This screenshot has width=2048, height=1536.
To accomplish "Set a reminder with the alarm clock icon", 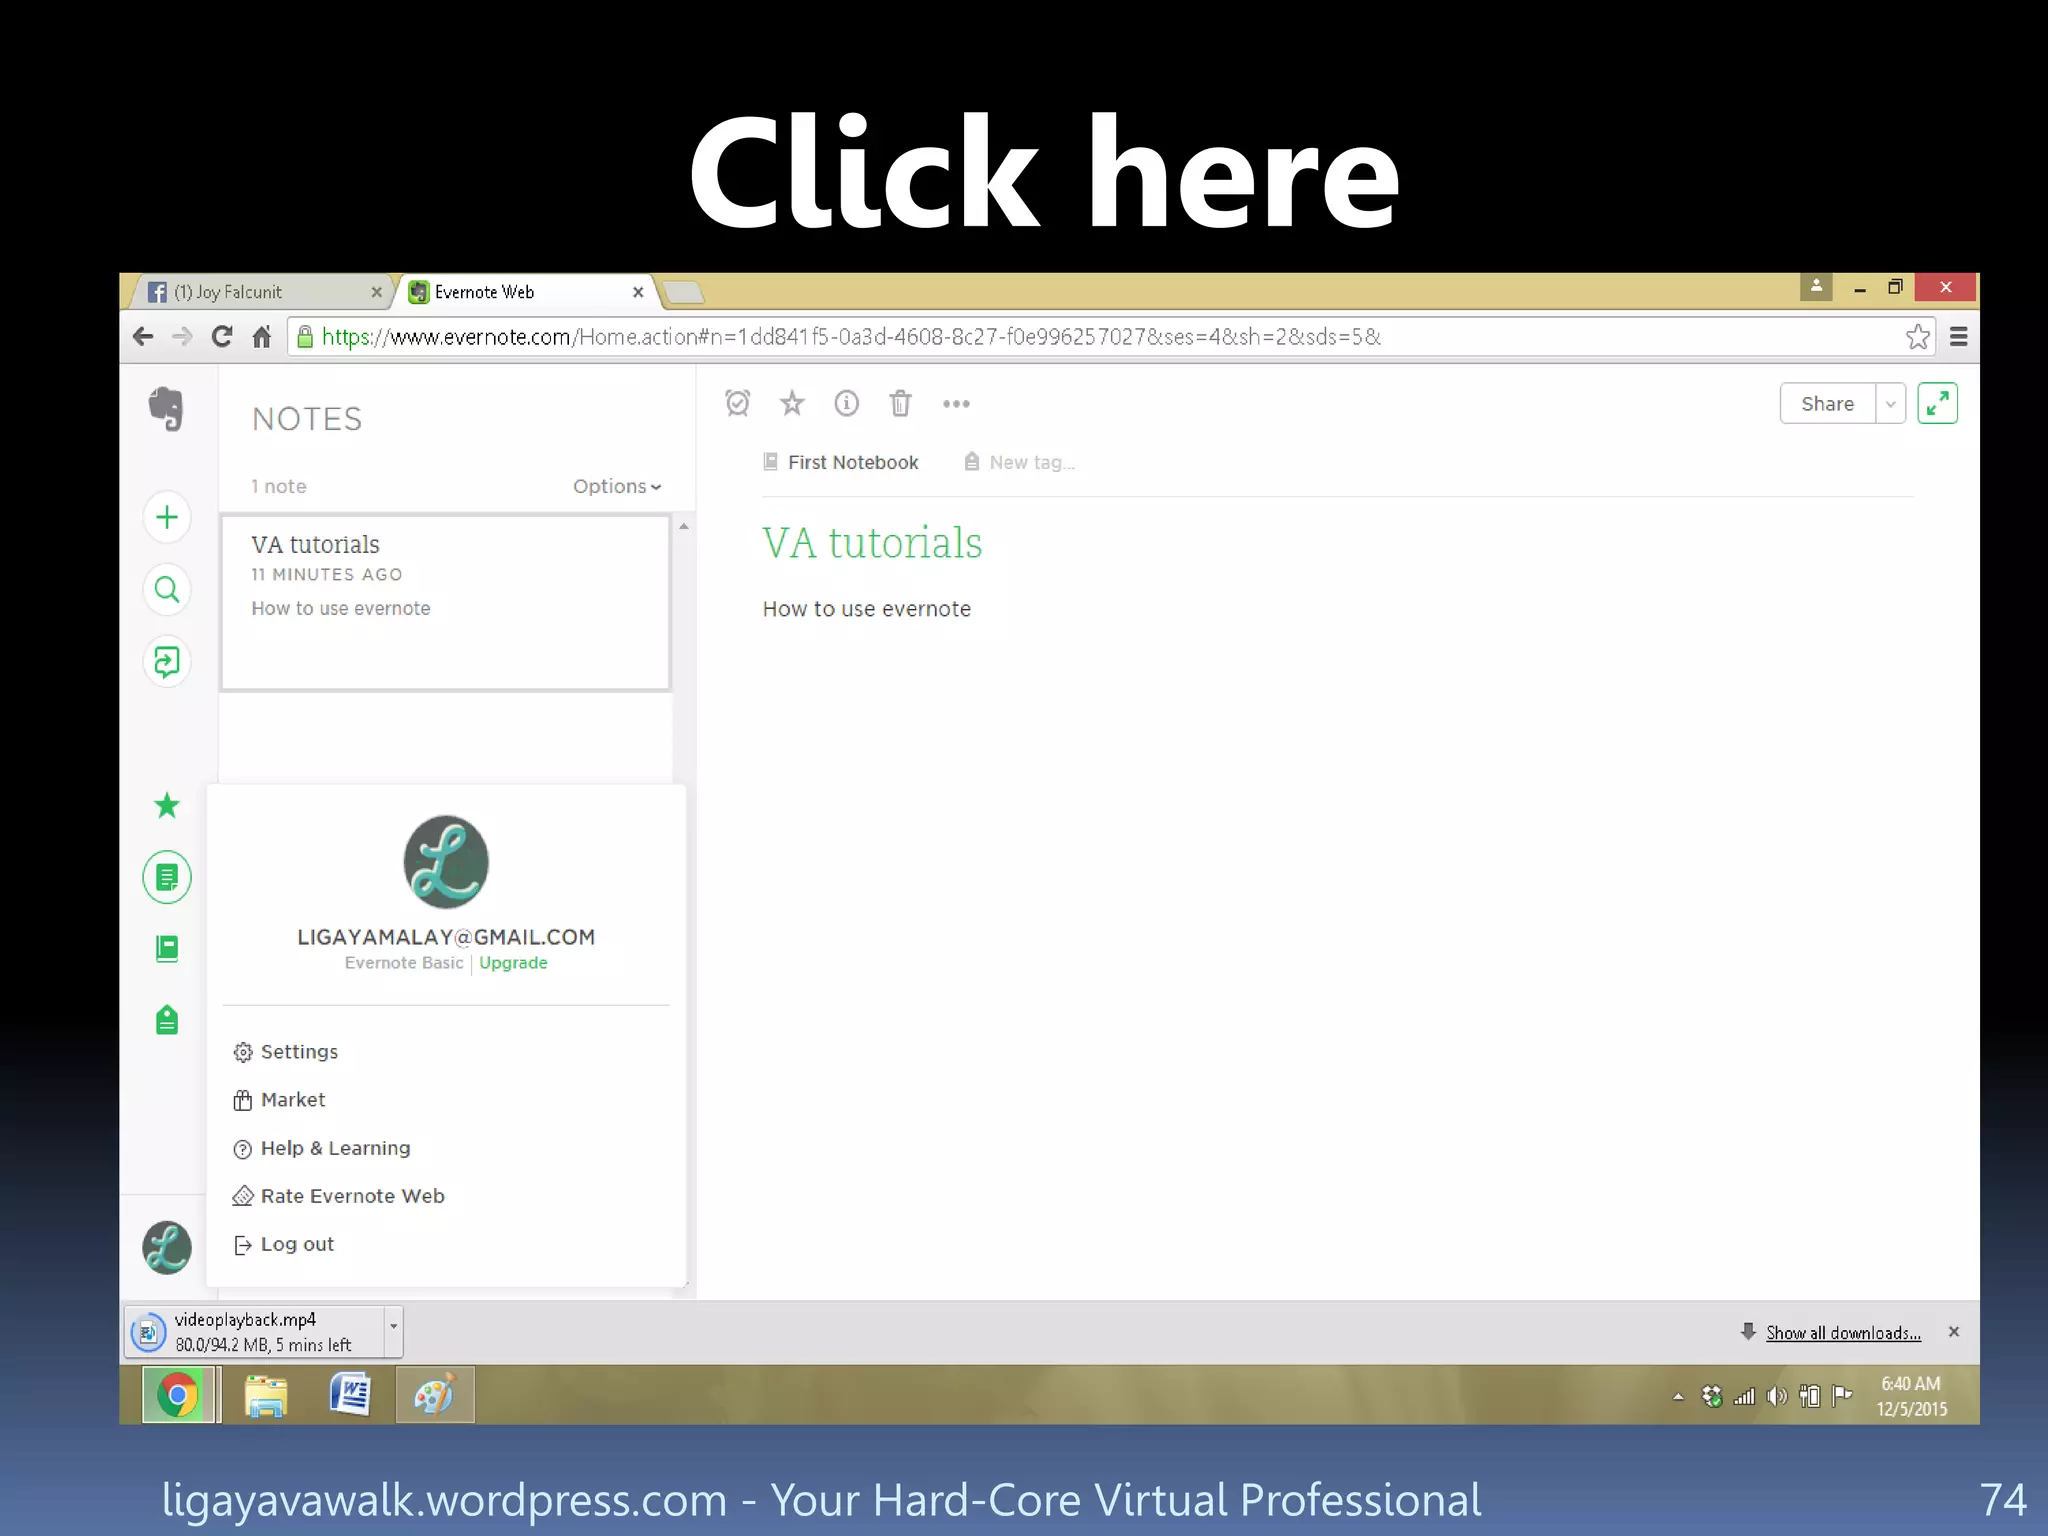I will pyautogui.click(x=738, y=403).
